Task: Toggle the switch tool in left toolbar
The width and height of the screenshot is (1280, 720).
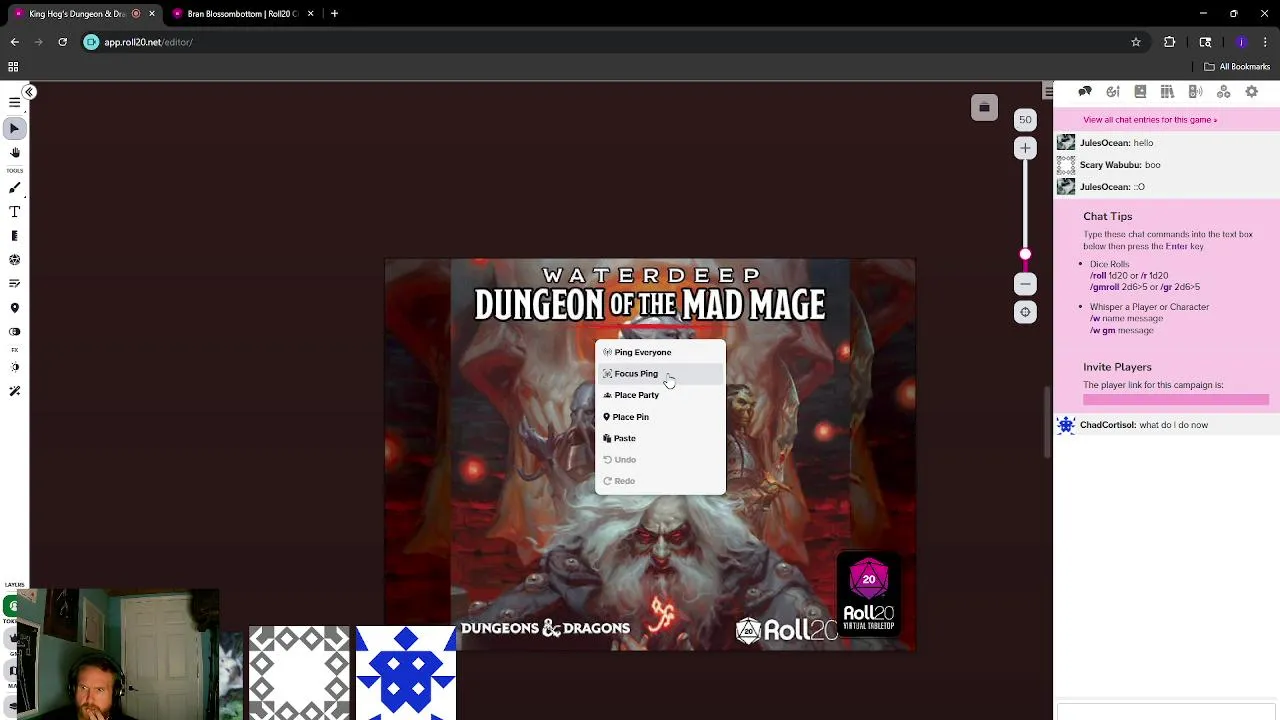Action: click(15, 332)
